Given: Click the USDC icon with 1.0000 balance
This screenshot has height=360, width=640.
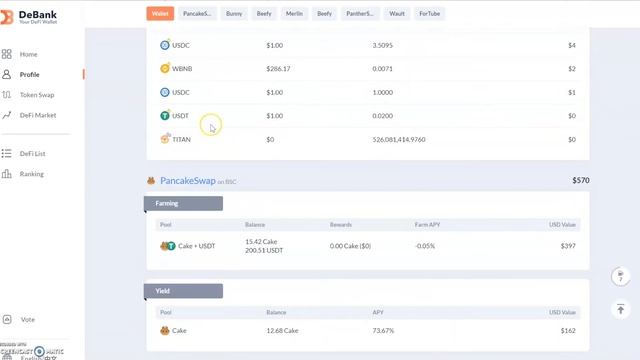Looking at the screenshot, I should 164,92.
